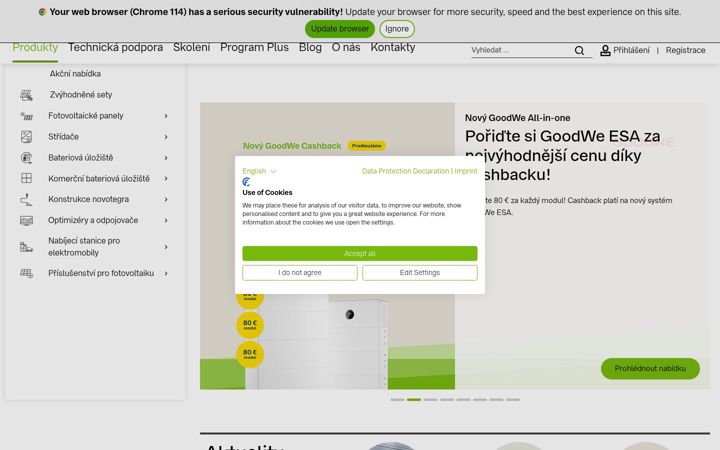Click the search magnifier icon
The height and width of the screenshot is (450, 720).
tap(579, 51)
